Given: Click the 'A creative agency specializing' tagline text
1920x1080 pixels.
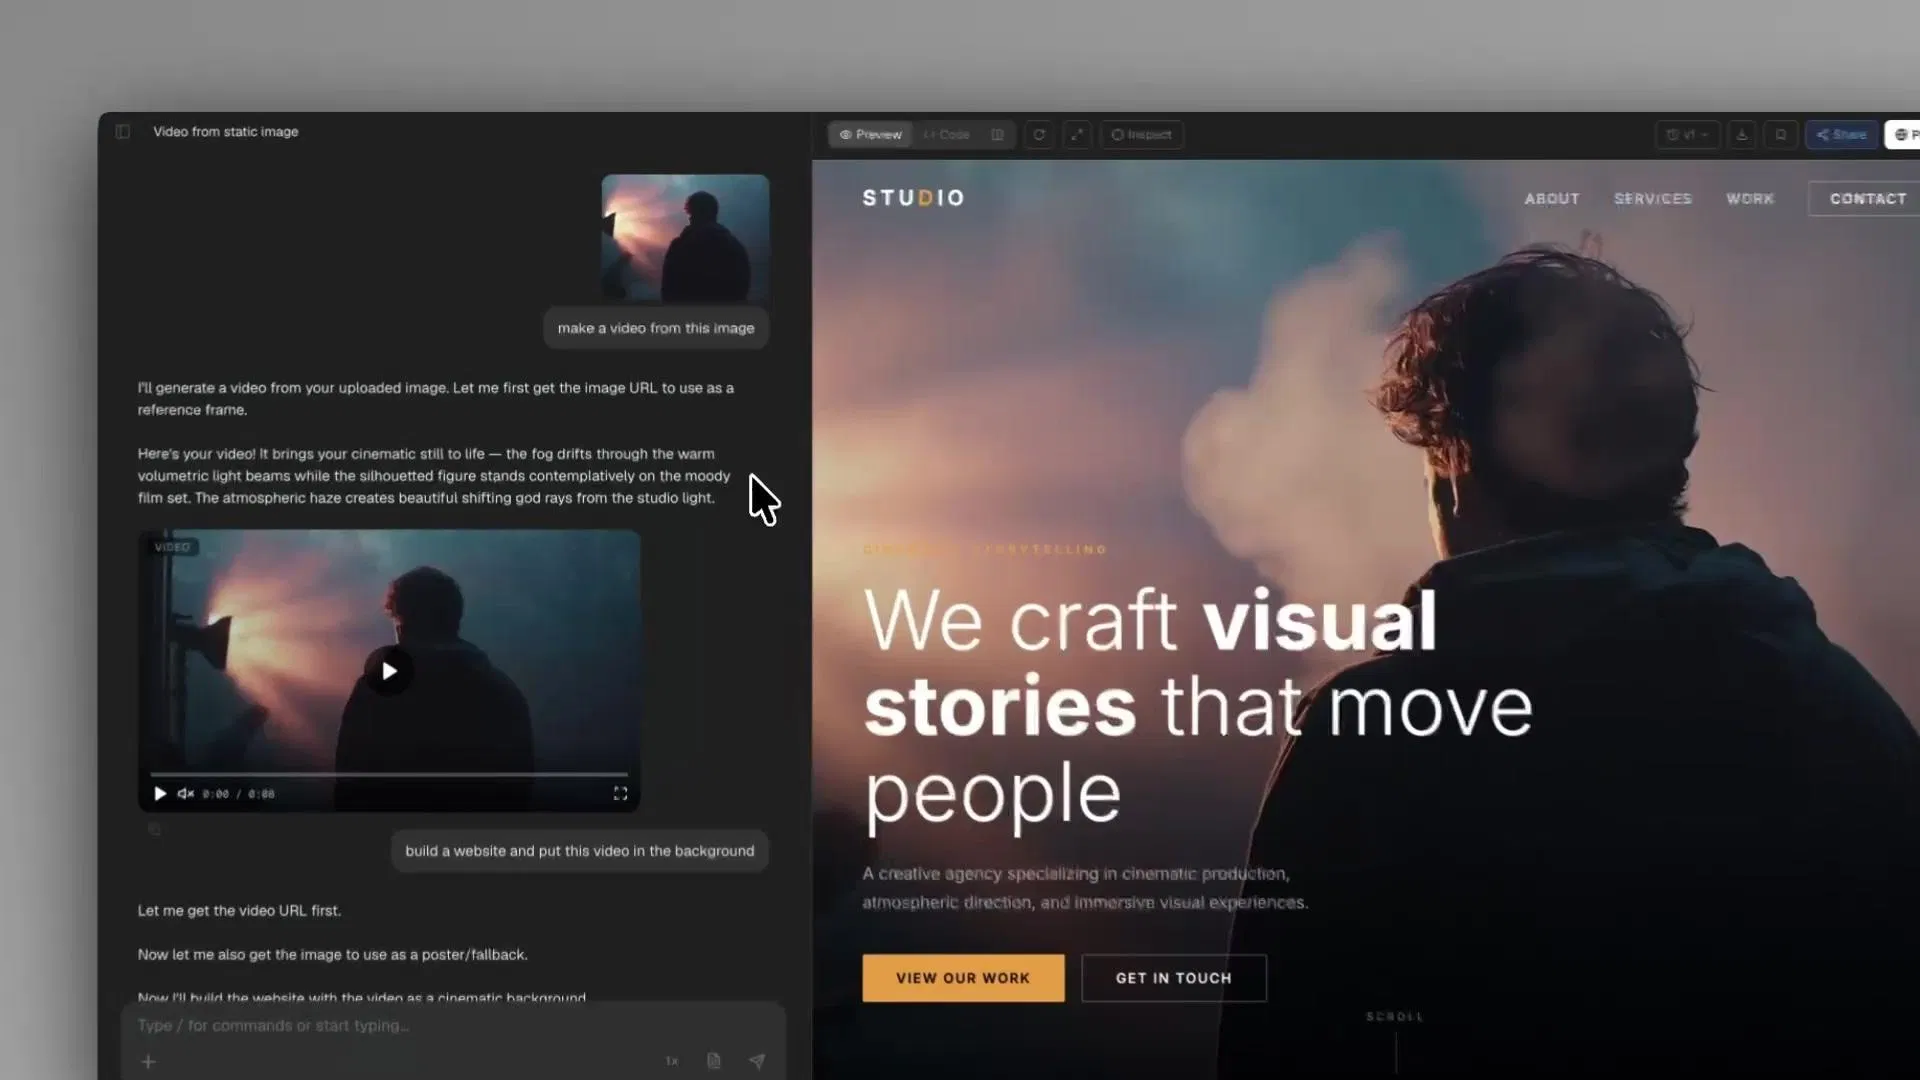Looking at the screenshot, I should [1085, 888].
